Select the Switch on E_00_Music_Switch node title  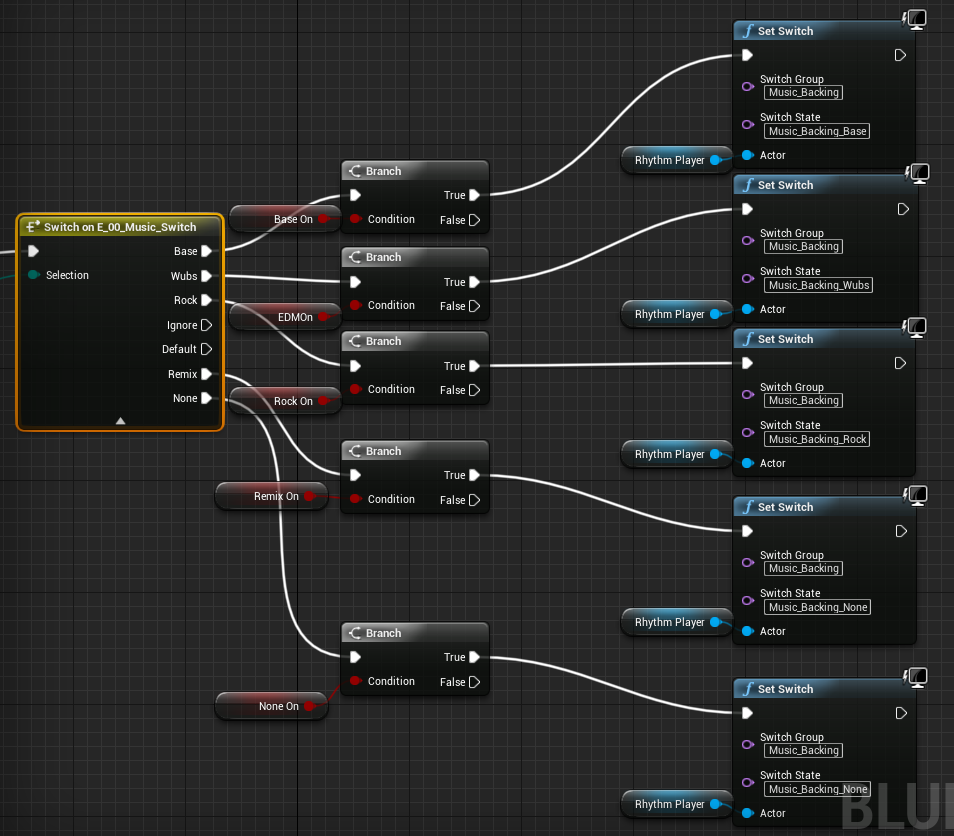(120, 227)
